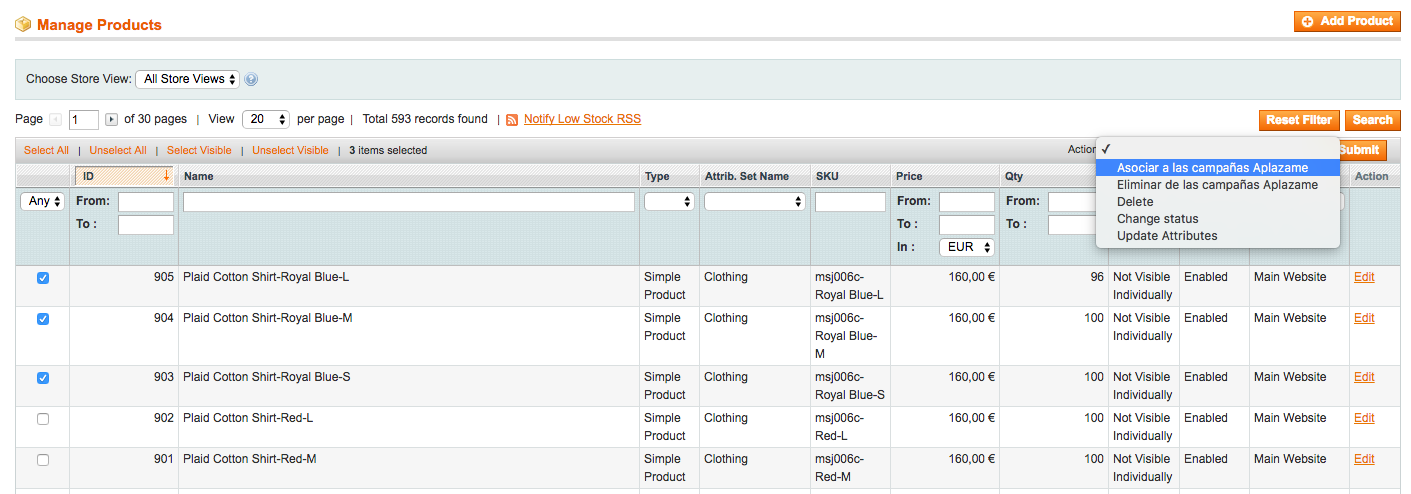Click the Reset Filter button
1411x494 pixels.
tap(1299, 120)
